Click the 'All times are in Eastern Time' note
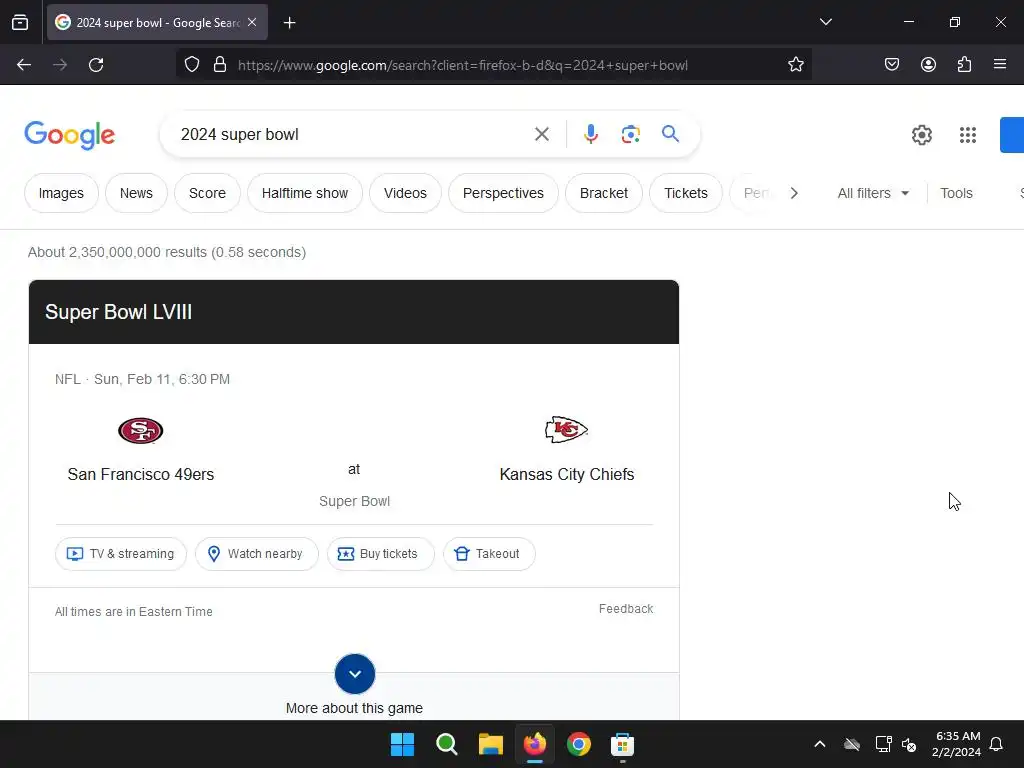Screen dimensions: 1024x768 pos(134,612)
